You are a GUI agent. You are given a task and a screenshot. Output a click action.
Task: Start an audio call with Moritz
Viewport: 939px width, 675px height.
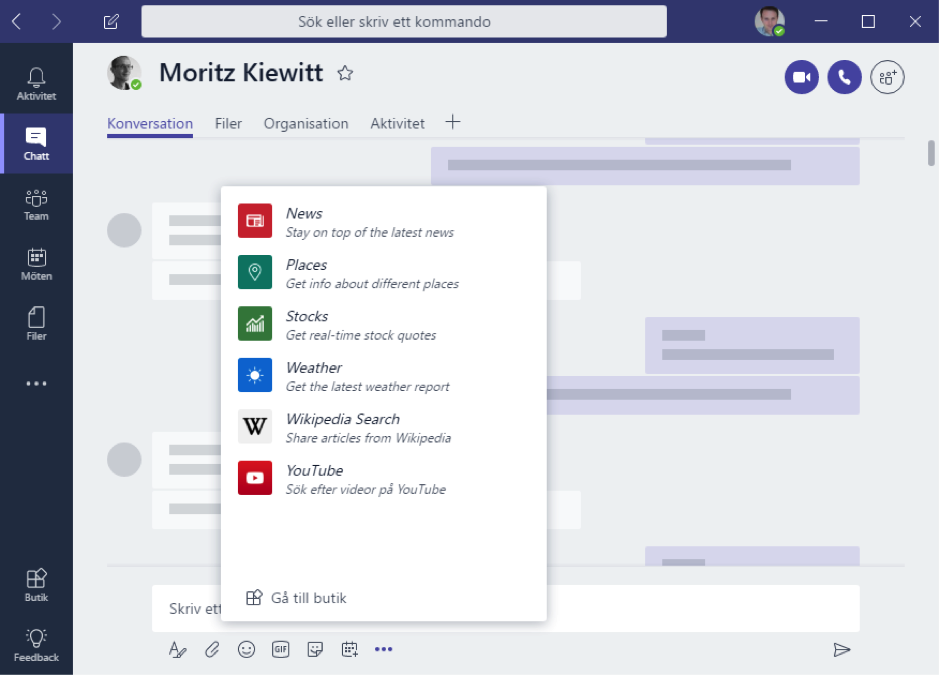pyautogui.click(x=844, y=77)
